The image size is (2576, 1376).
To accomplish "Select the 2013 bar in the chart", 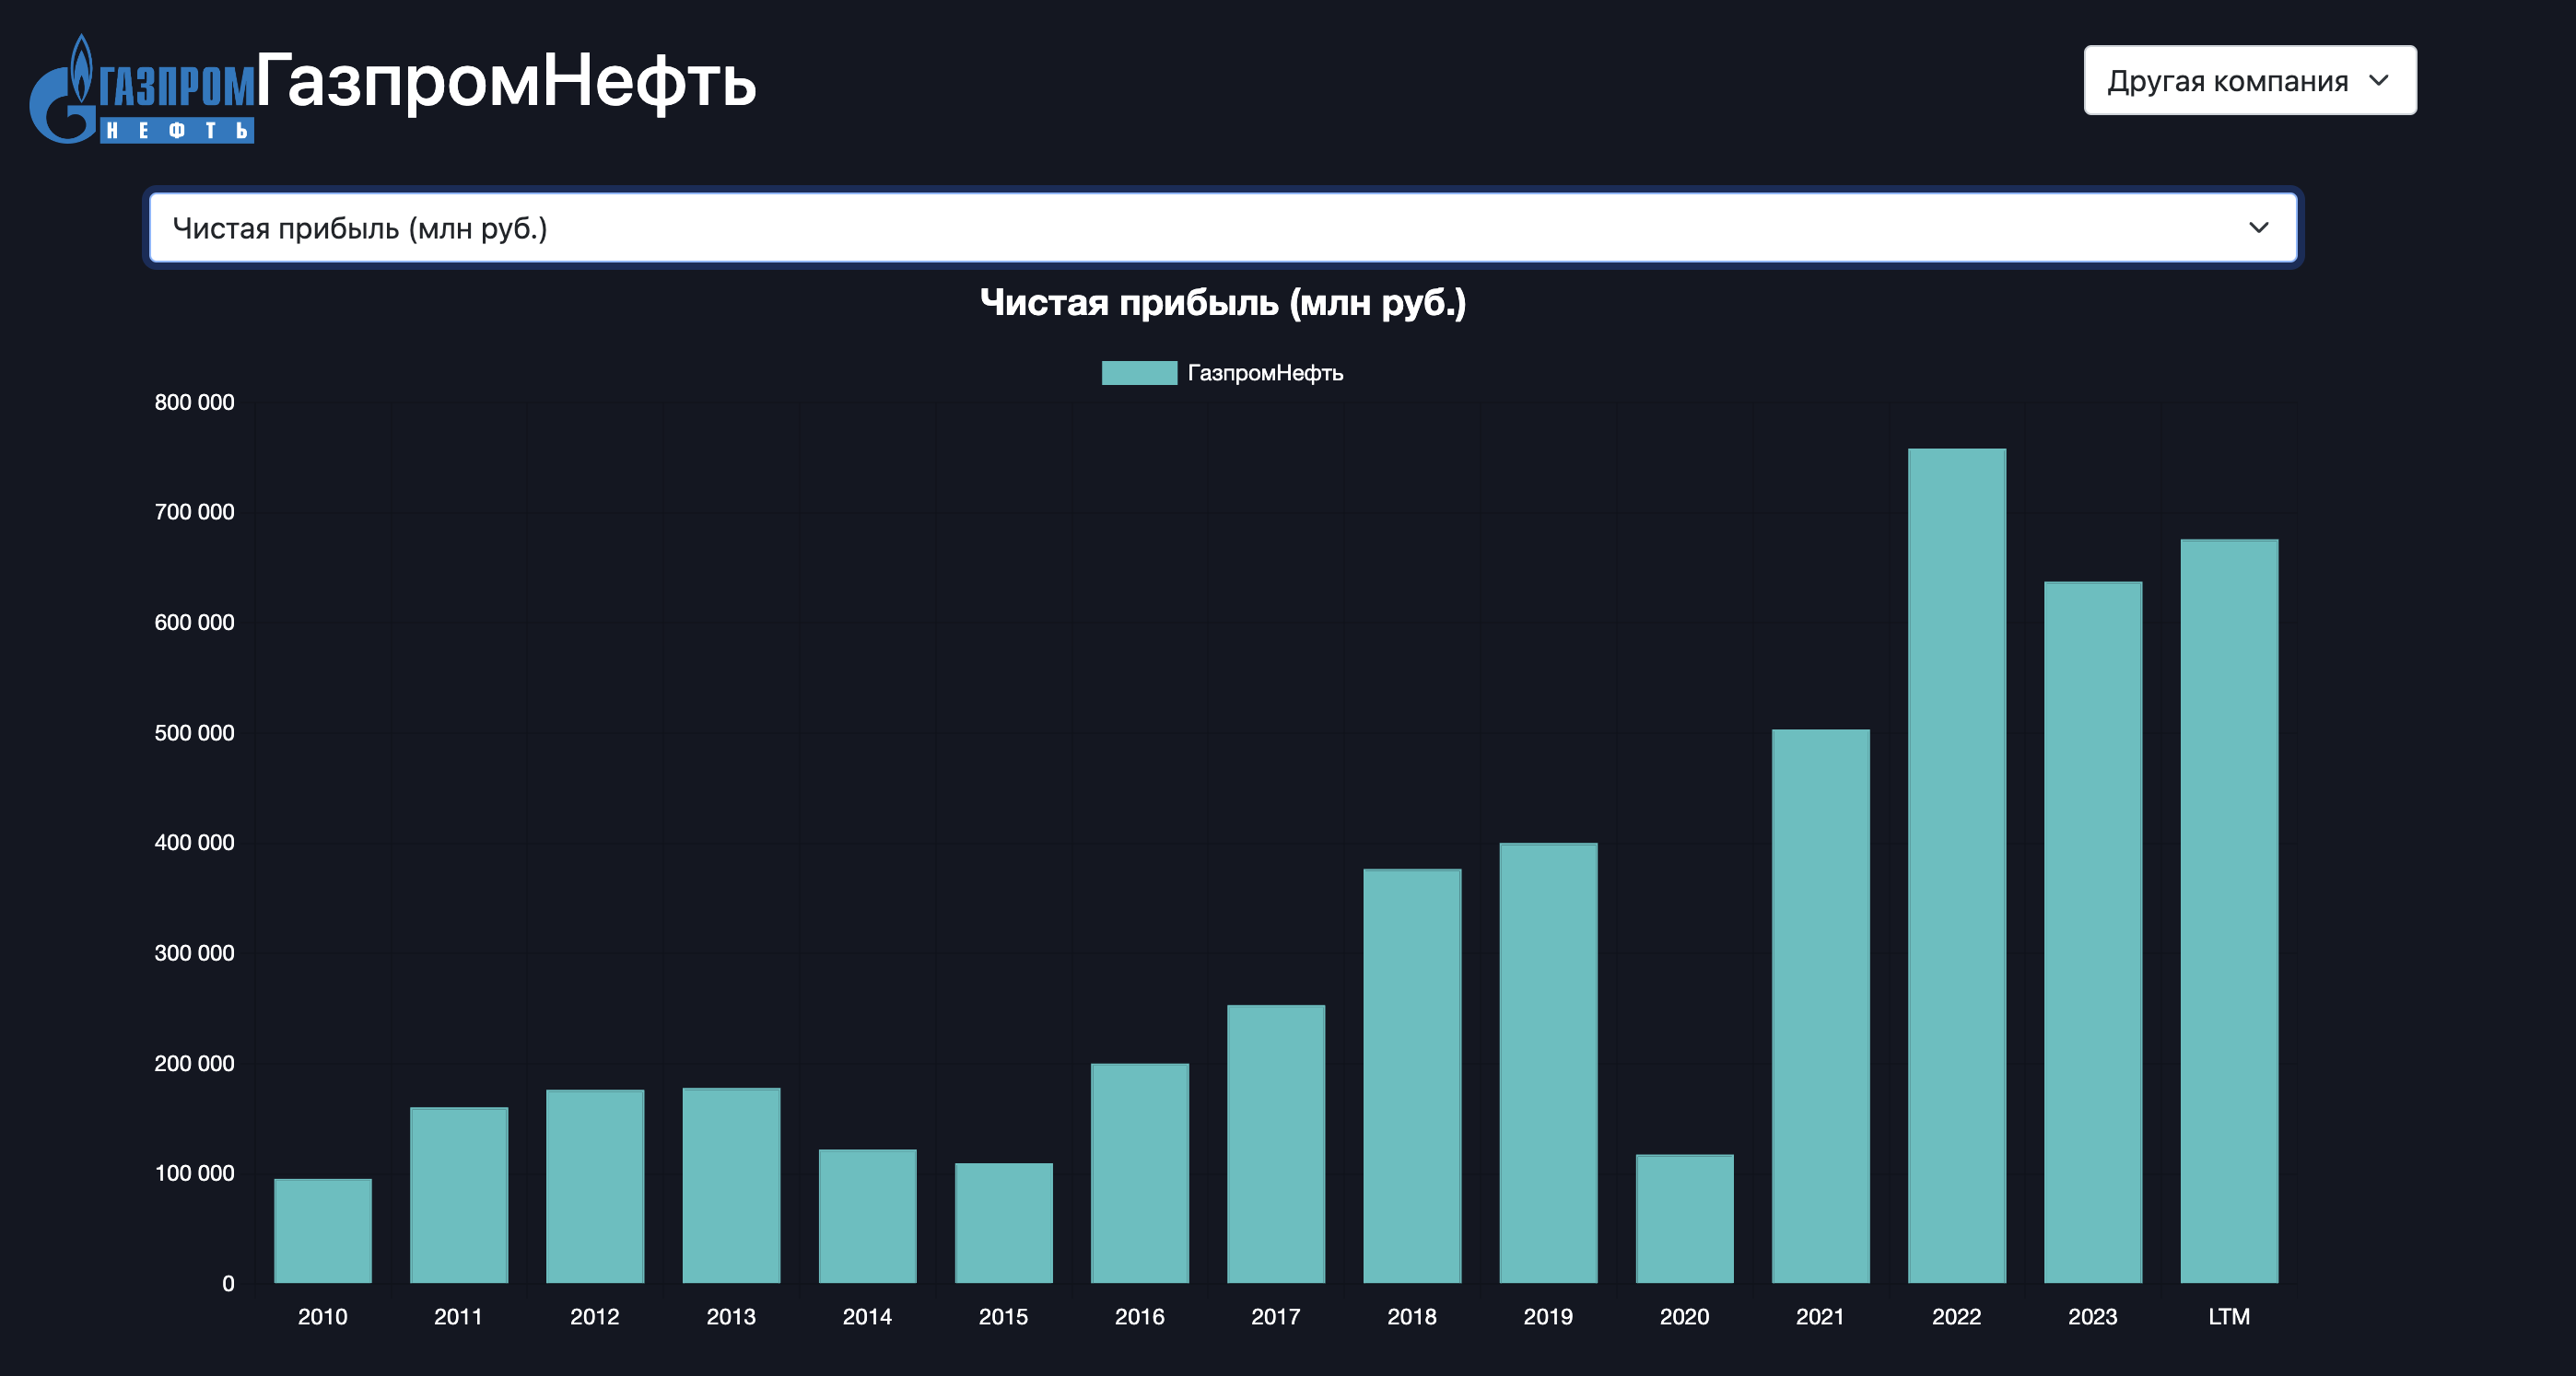I will [731, 1185].
